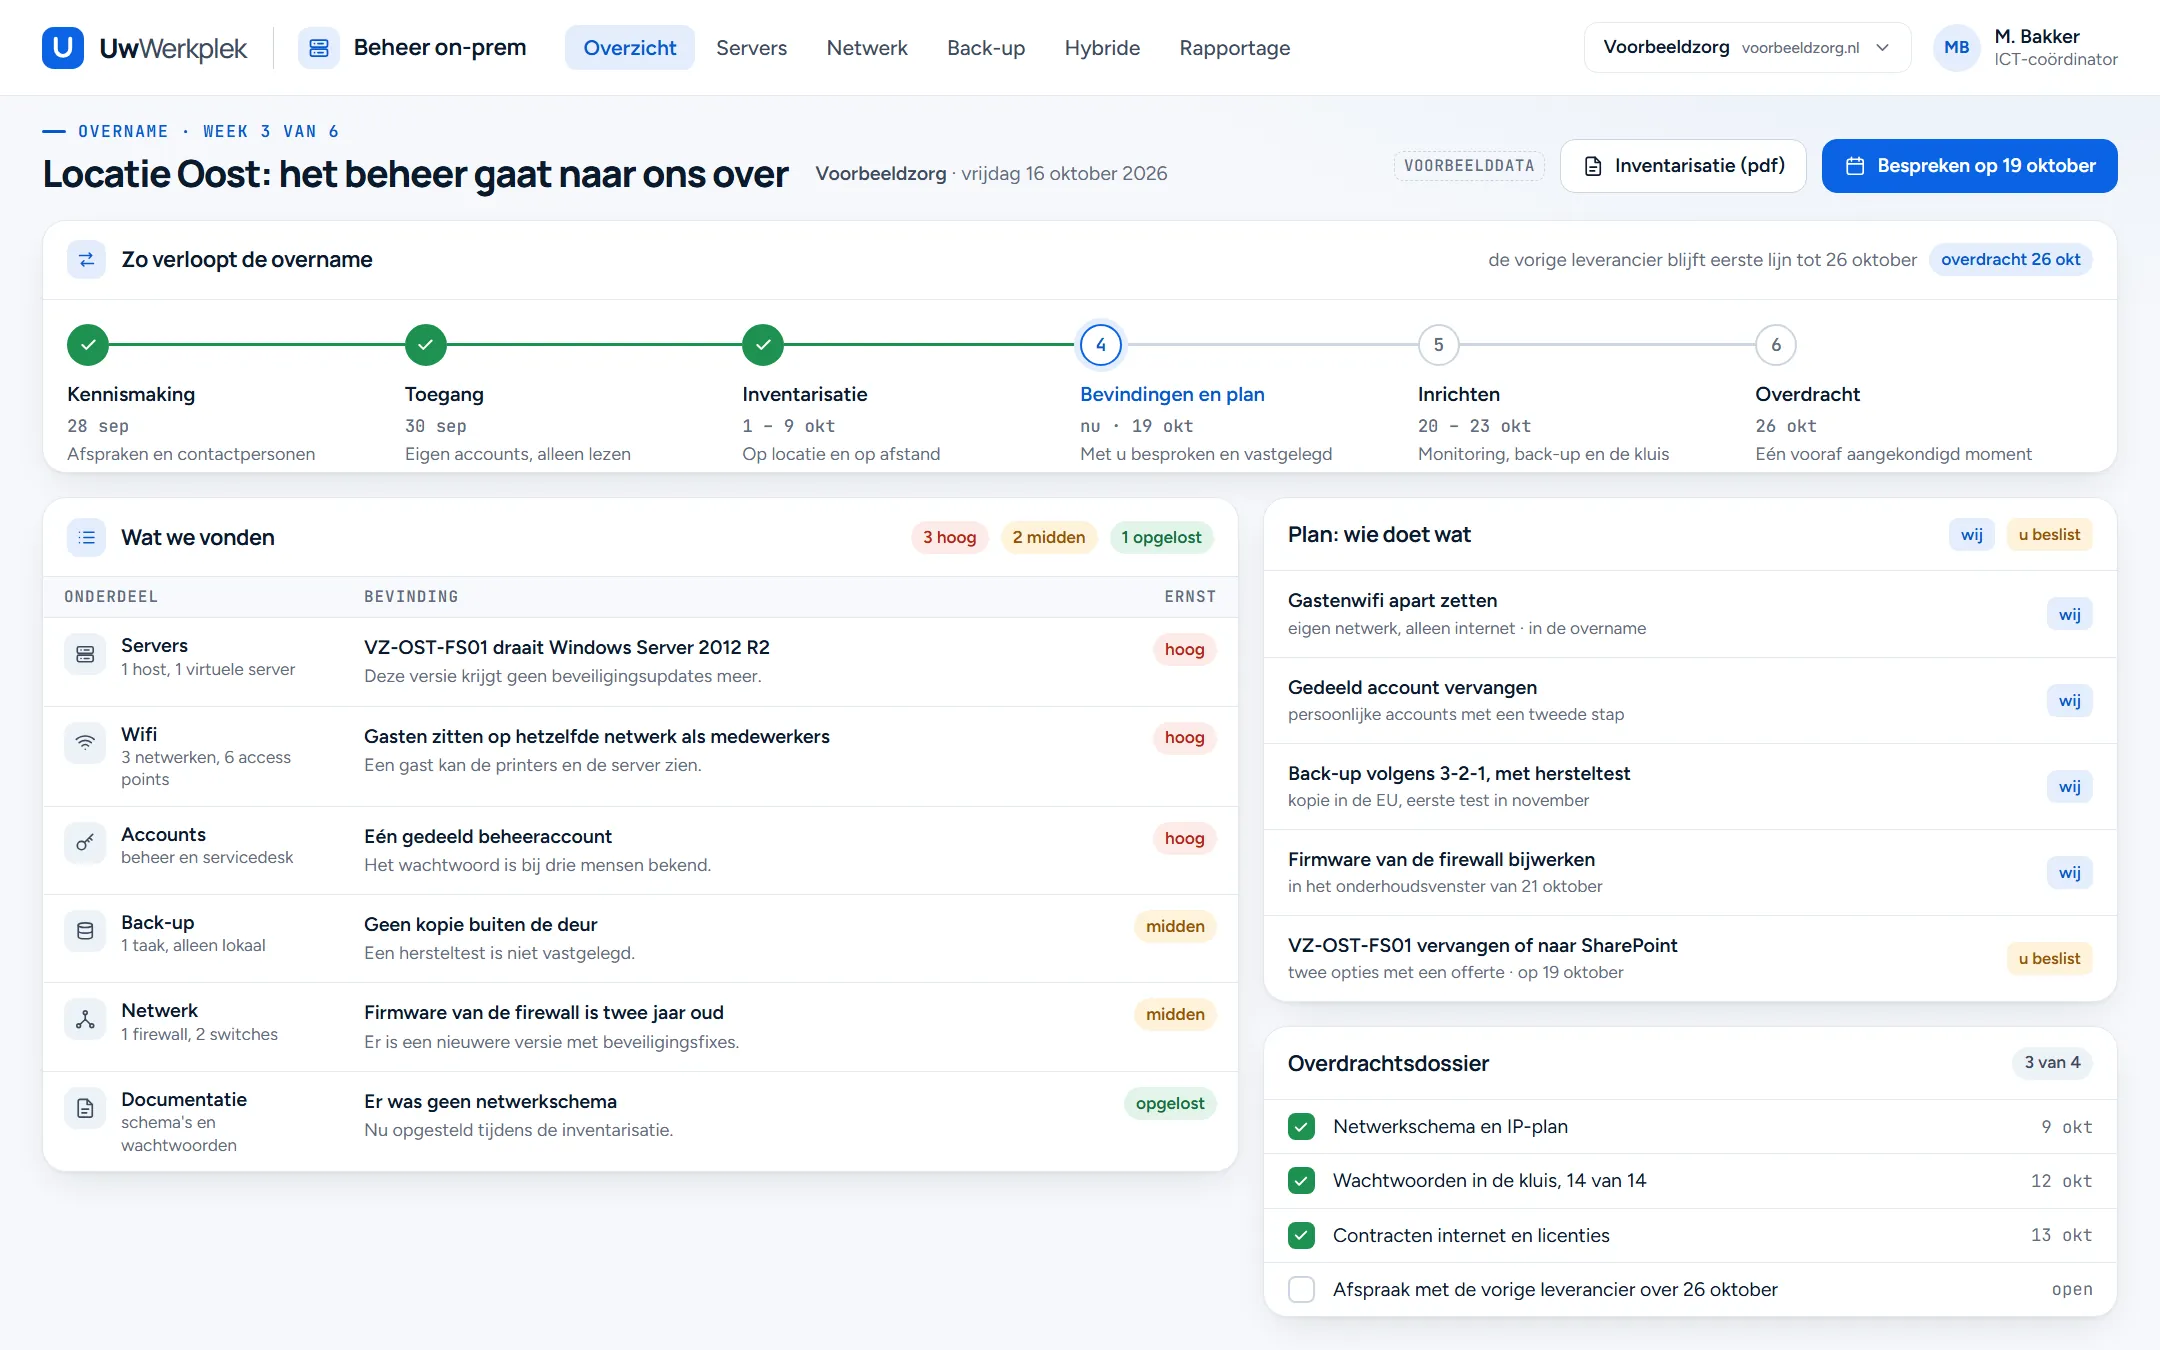Screen dimensions: 2160x1350
Task: Open finding VZ-OST-FS01 draait Windows Server 2012 R2
Action: tap(640, 662)
